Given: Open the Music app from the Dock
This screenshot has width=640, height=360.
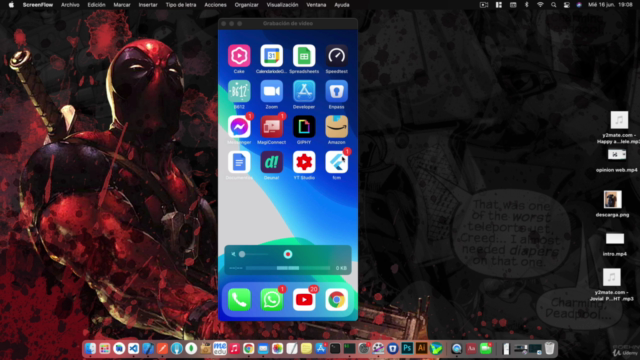Looking at the screenshot, I should [234, 349].
